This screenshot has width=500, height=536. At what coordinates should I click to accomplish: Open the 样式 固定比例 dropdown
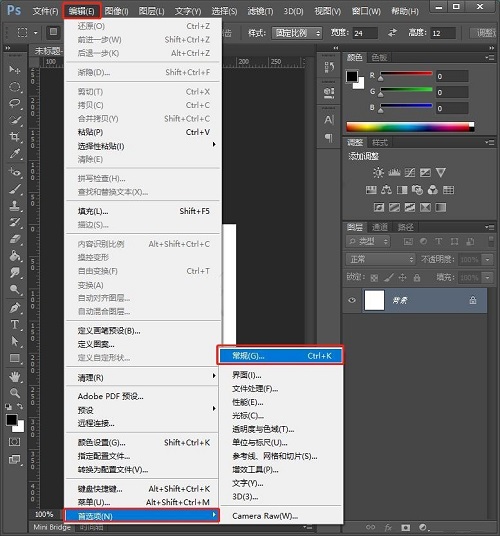click(x=297, y=33)
